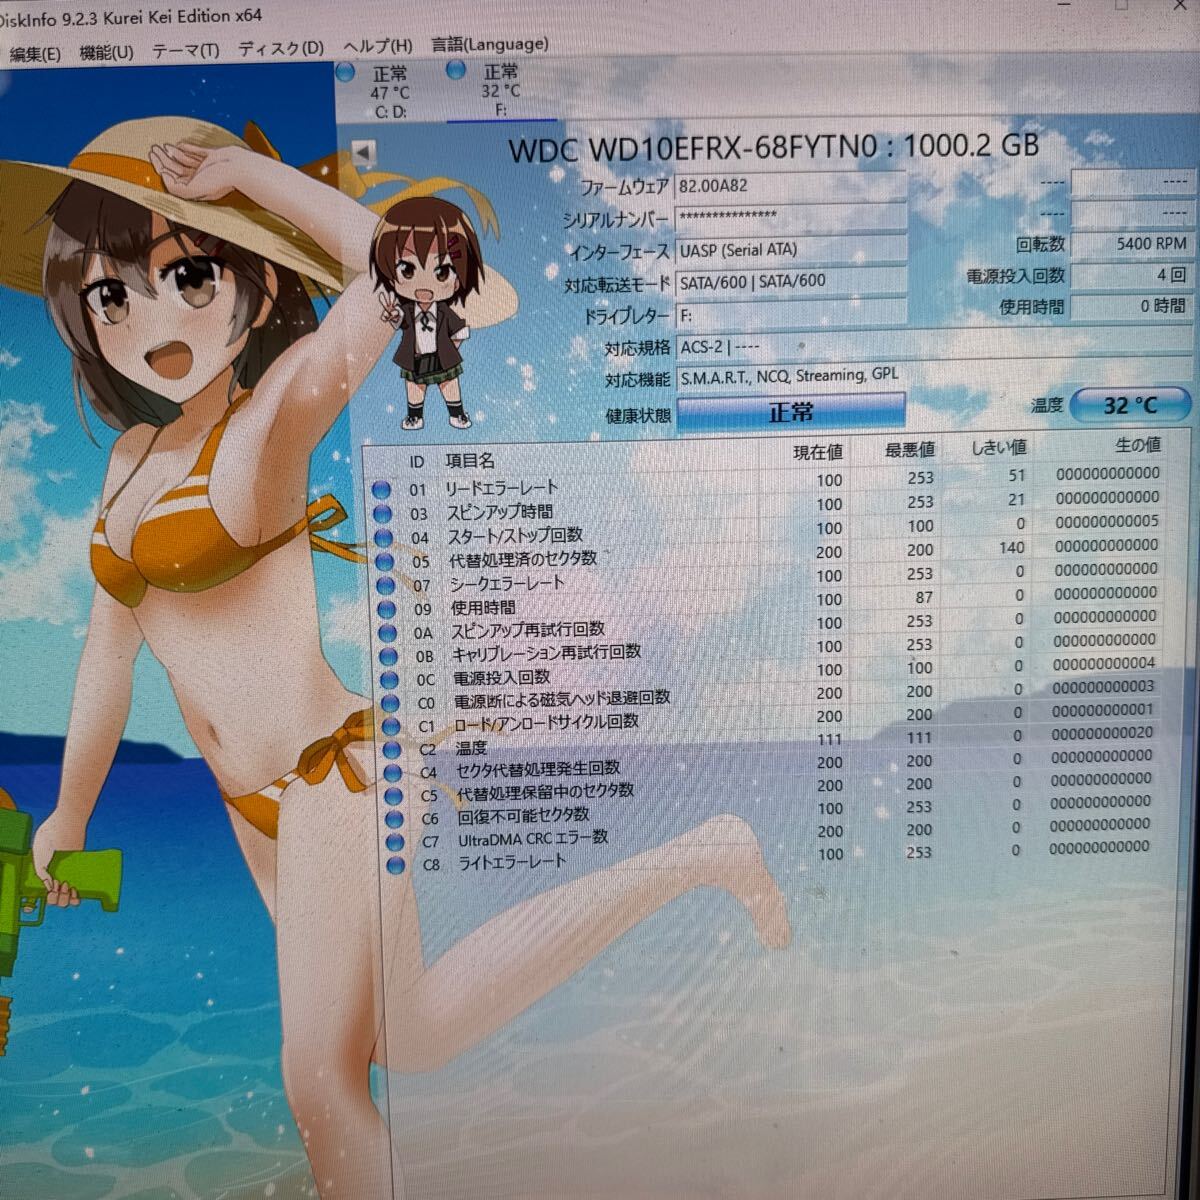Open the ディスク(D) menu

point(281,48)
